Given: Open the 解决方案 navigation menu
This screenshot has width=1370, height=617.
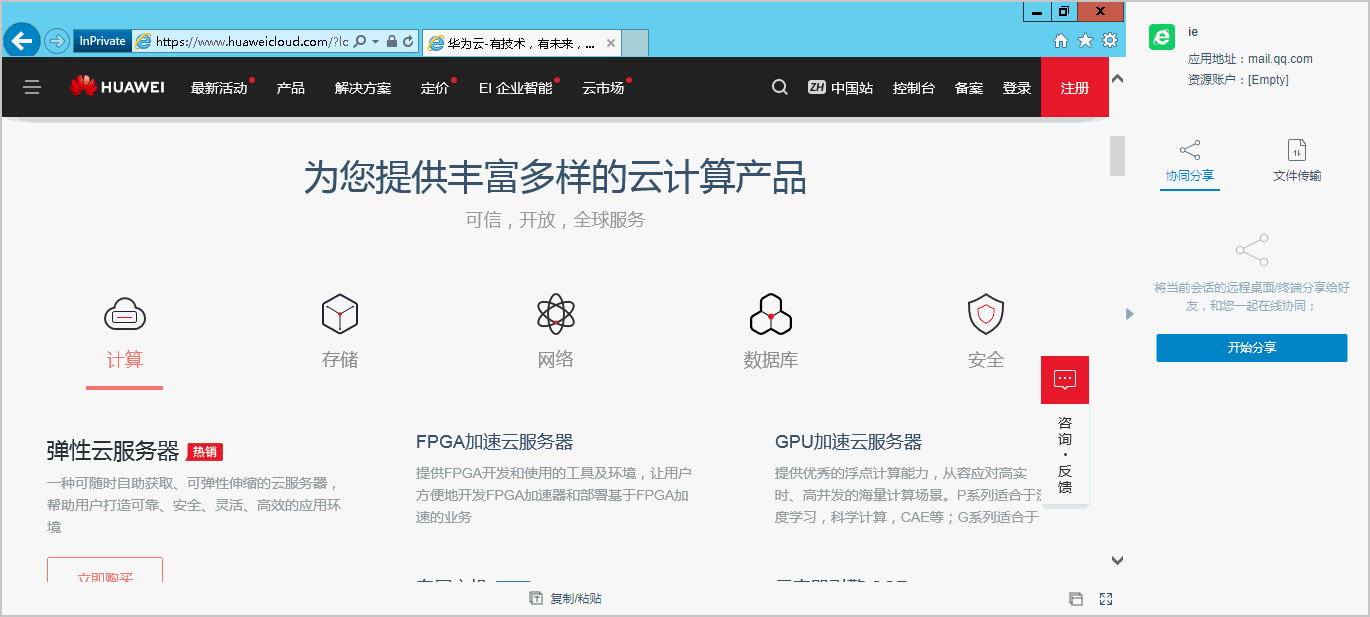Looking at the screenshot, I should 363,88.
